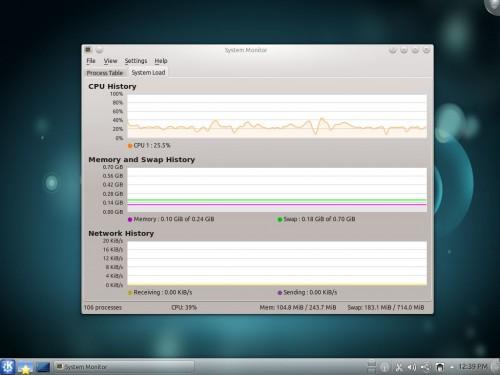Click the star activities icon in the panel

[25, 367]
